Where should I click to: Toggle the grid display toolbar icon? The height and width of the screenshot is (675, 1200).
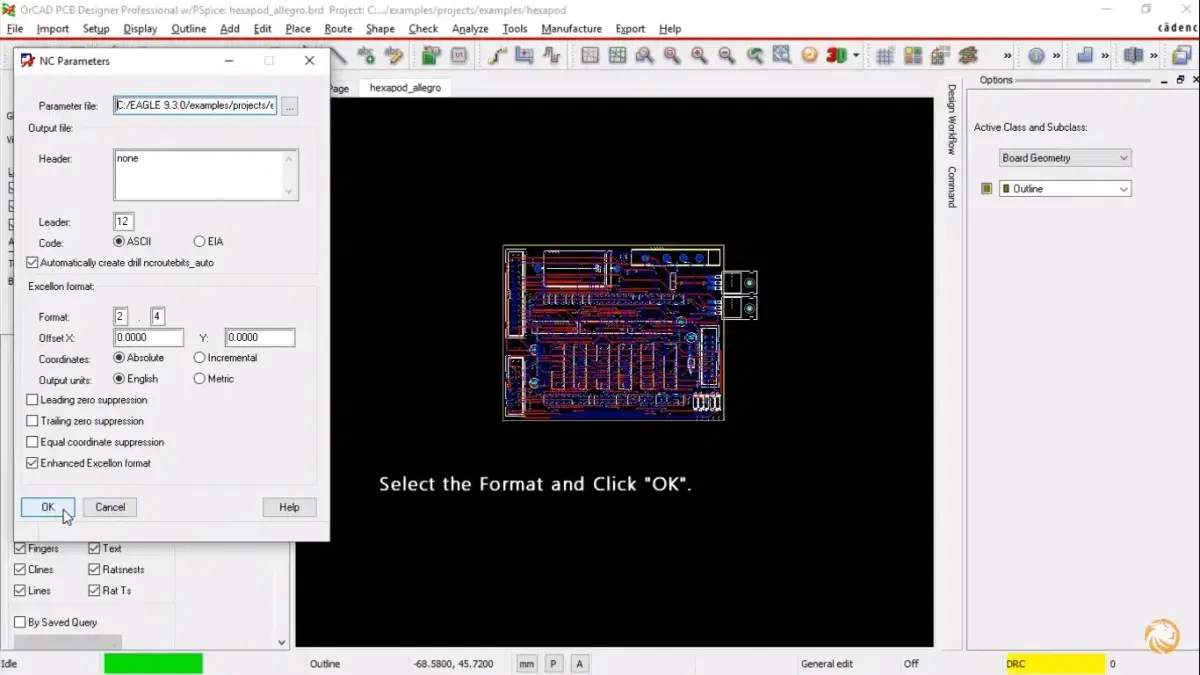click(x=885, y=56)
